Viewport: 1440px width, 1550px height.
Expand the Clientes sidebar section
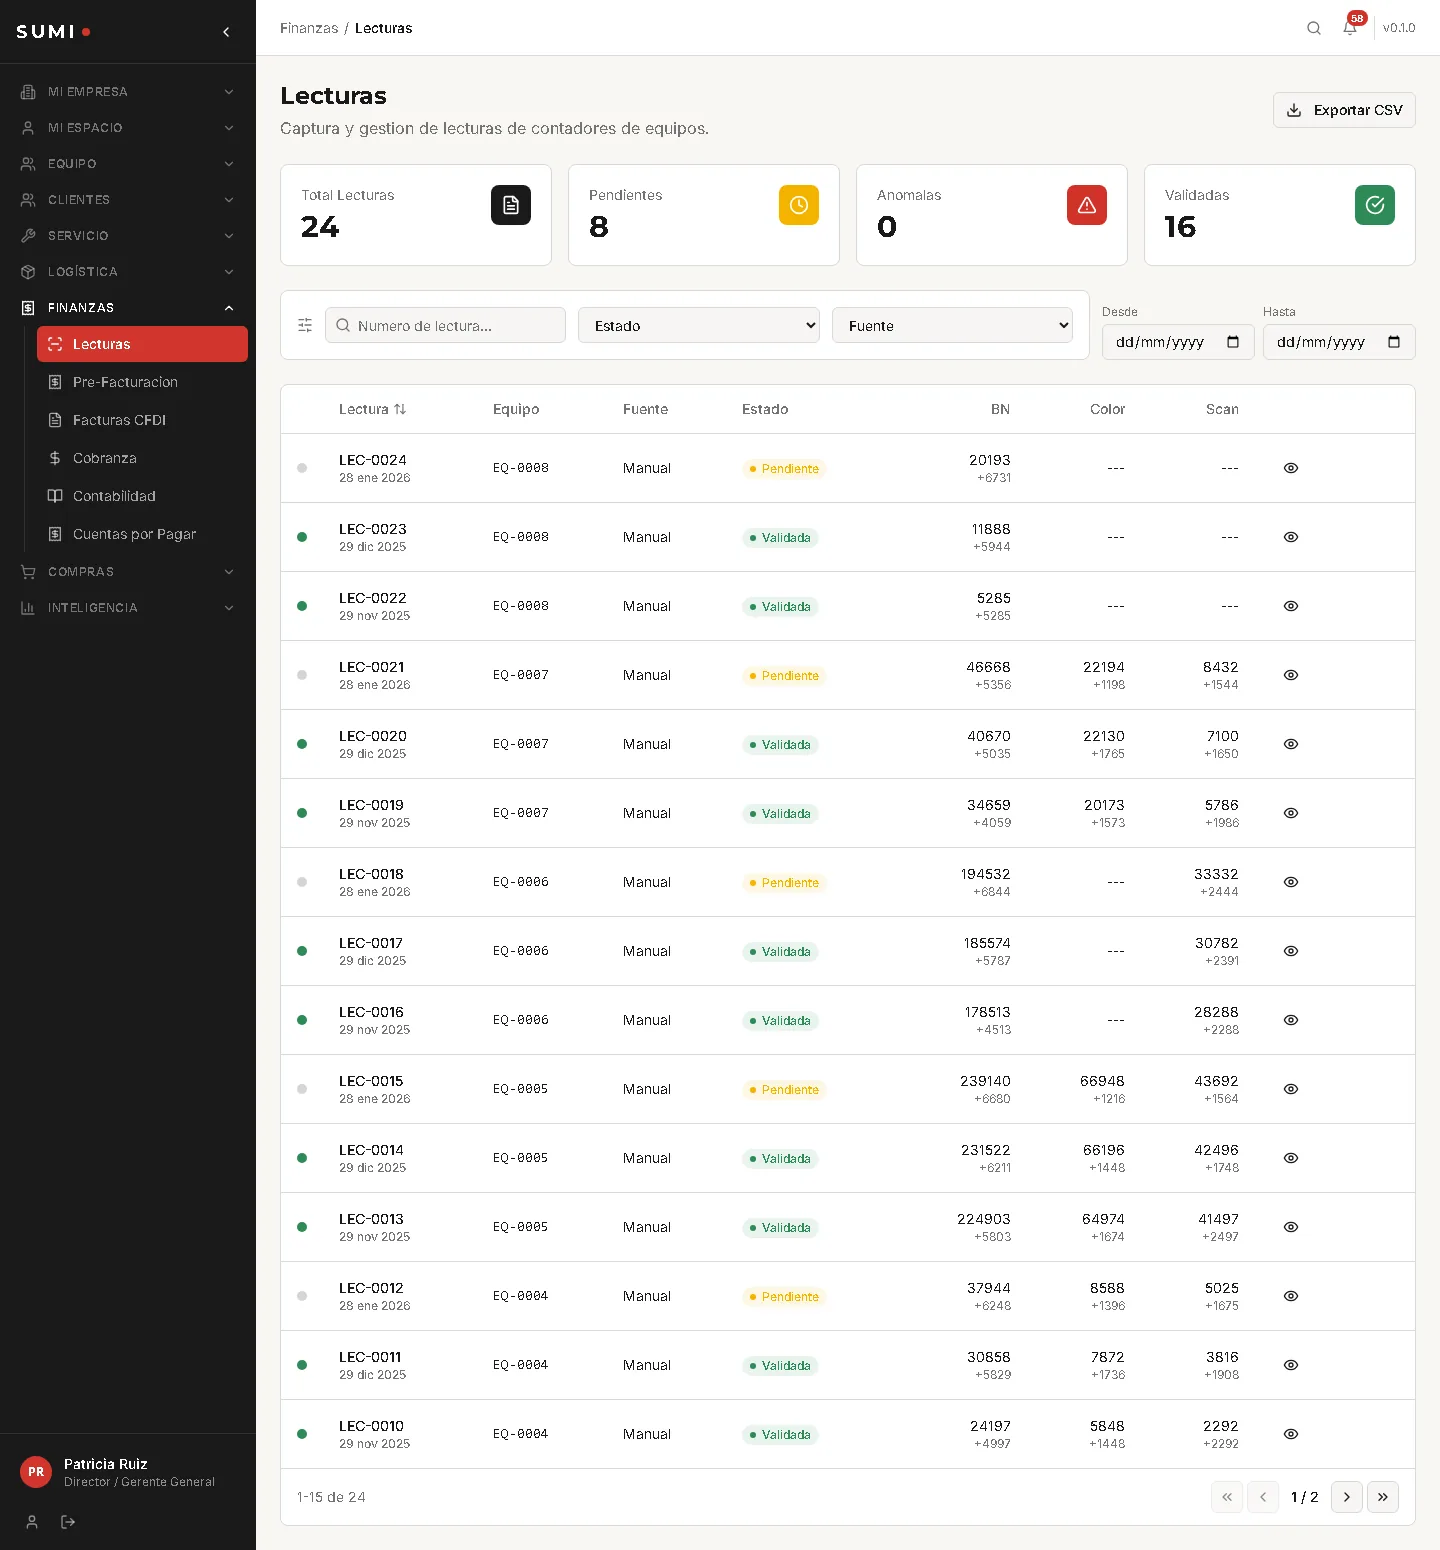pyautogui.click(x=128, y=200)
